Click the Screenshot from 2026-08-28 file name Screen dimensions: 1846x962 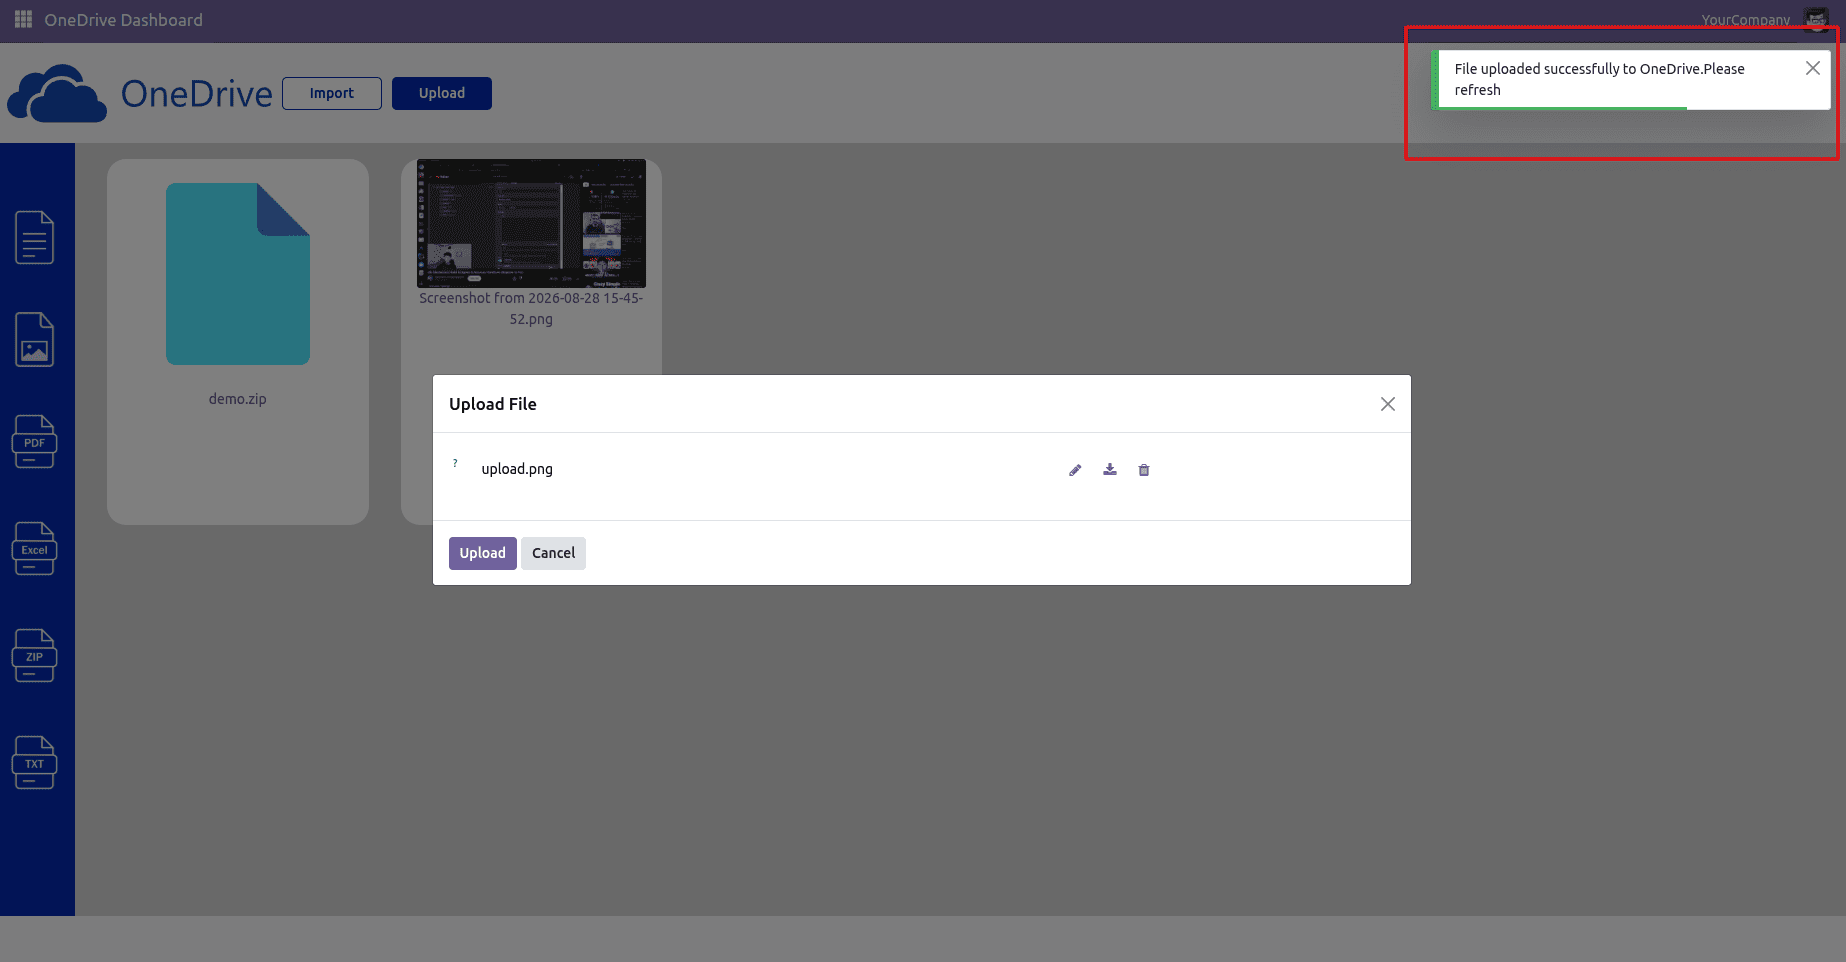coord(531,309)
